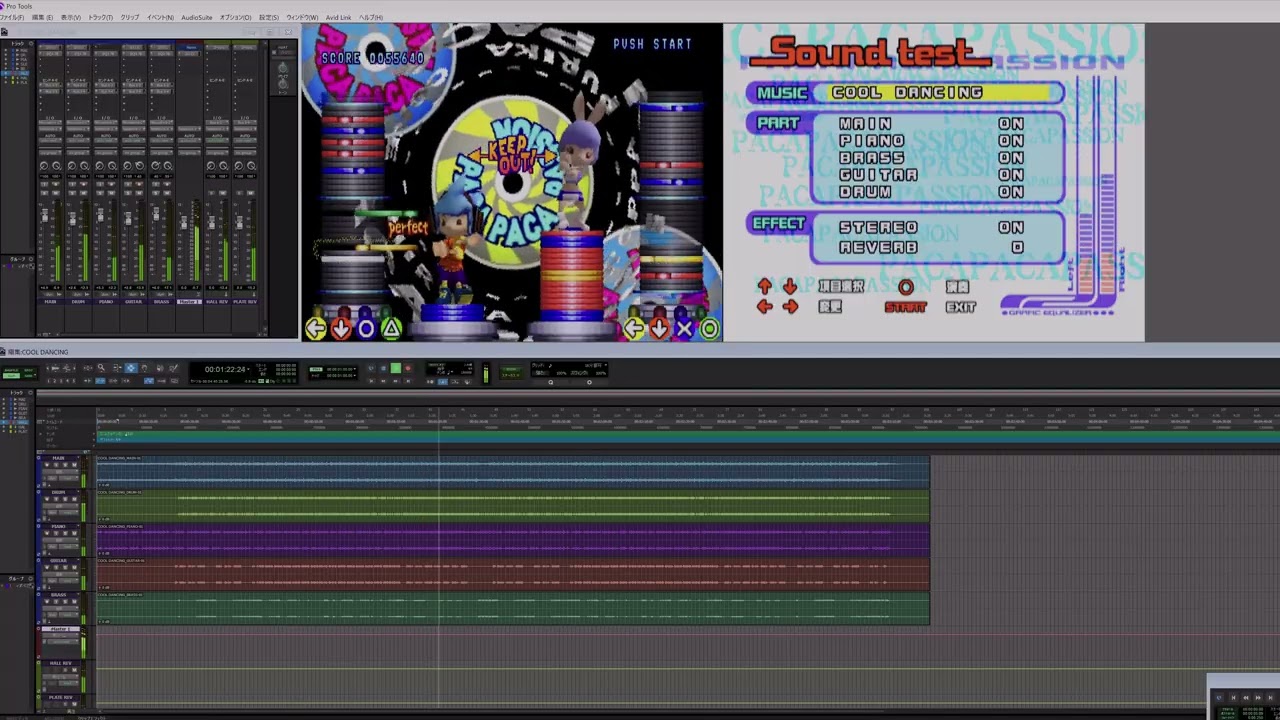Mute the DRUM track in Edit window

click(x=74, y=499)
